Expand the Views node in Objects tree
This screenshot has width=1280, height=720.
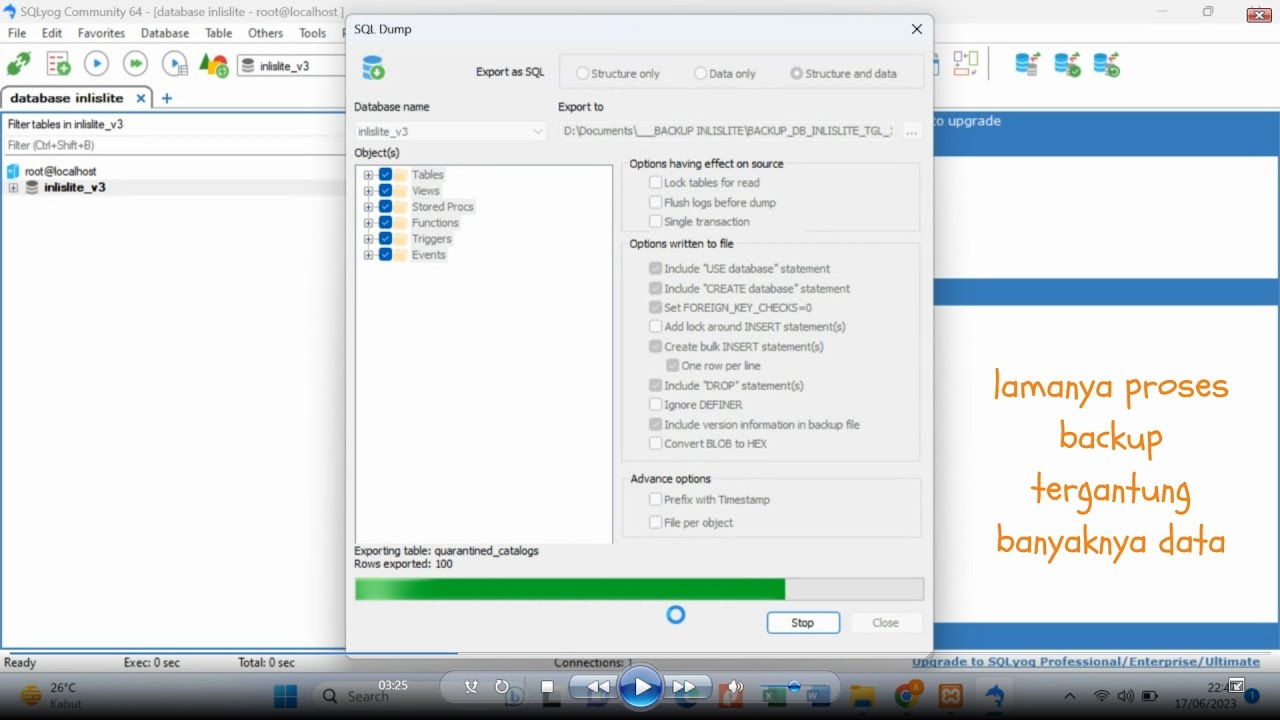tap(368, 191)
